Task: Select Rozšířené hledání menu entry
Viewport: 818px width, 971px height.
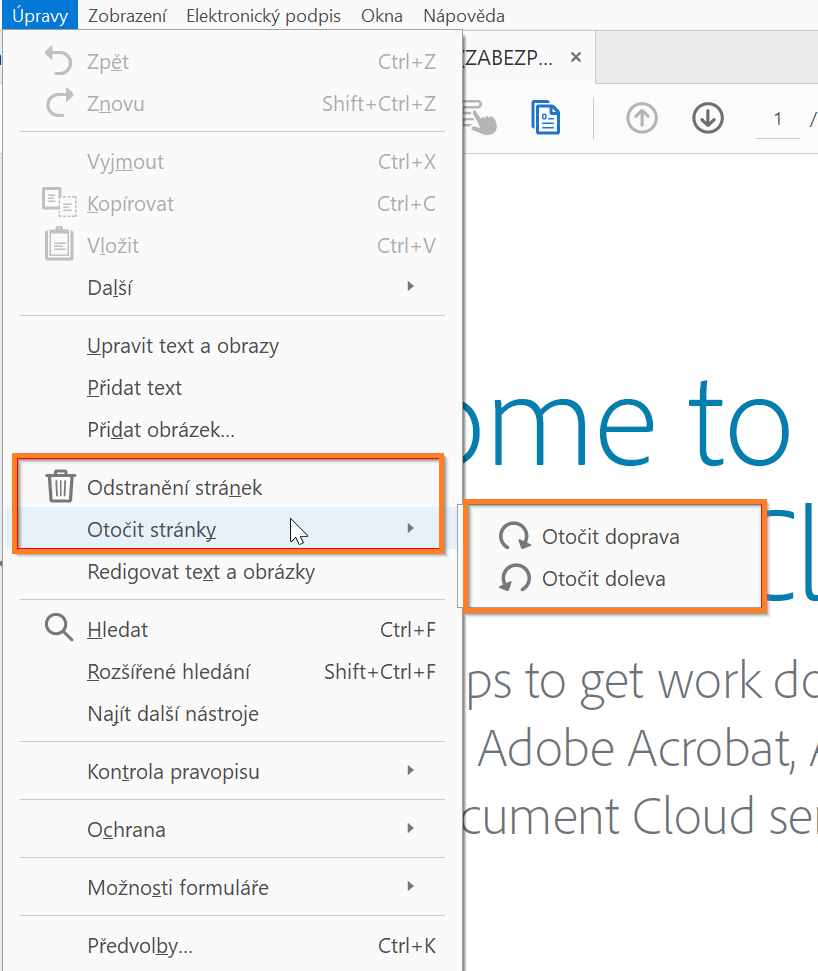Action: click(x=168, y=672)
